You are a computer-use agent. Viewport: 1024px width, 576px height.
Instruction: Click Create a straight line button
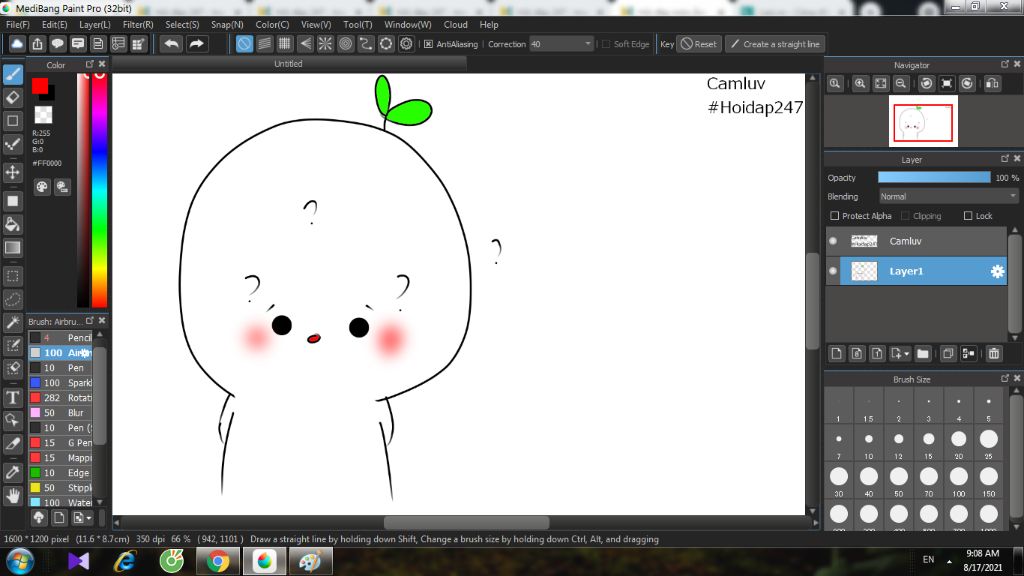pyautogui.click(x=775, y=44)
